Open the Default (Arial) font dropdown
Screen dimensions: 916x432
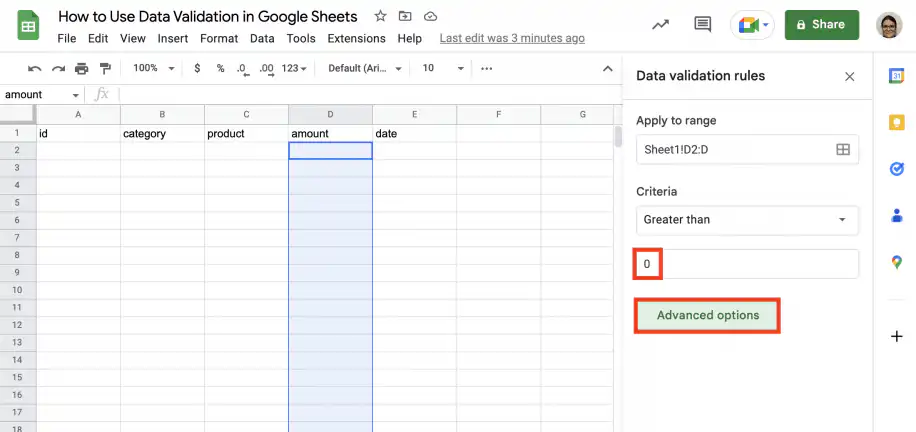pos(365,68)
